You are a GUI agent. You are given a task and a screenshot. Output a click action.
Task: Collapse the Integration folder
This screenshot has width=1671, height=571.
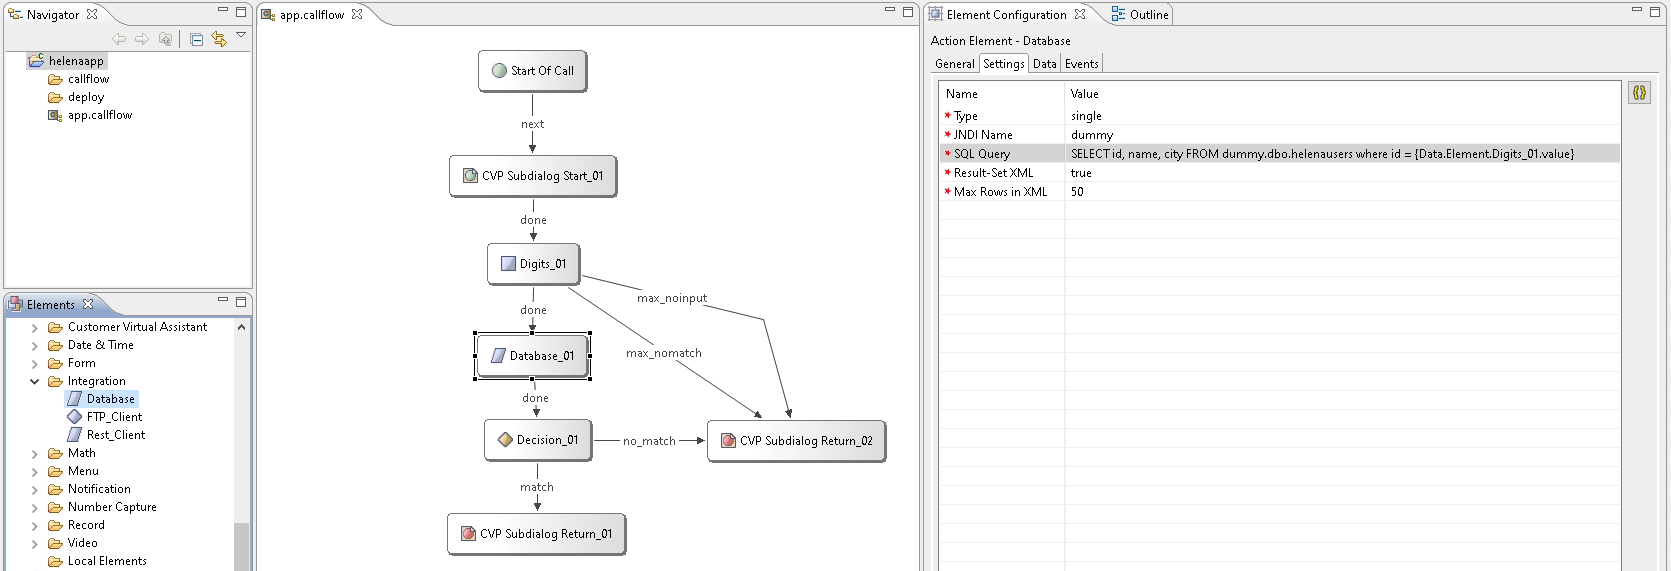point(35,381)
